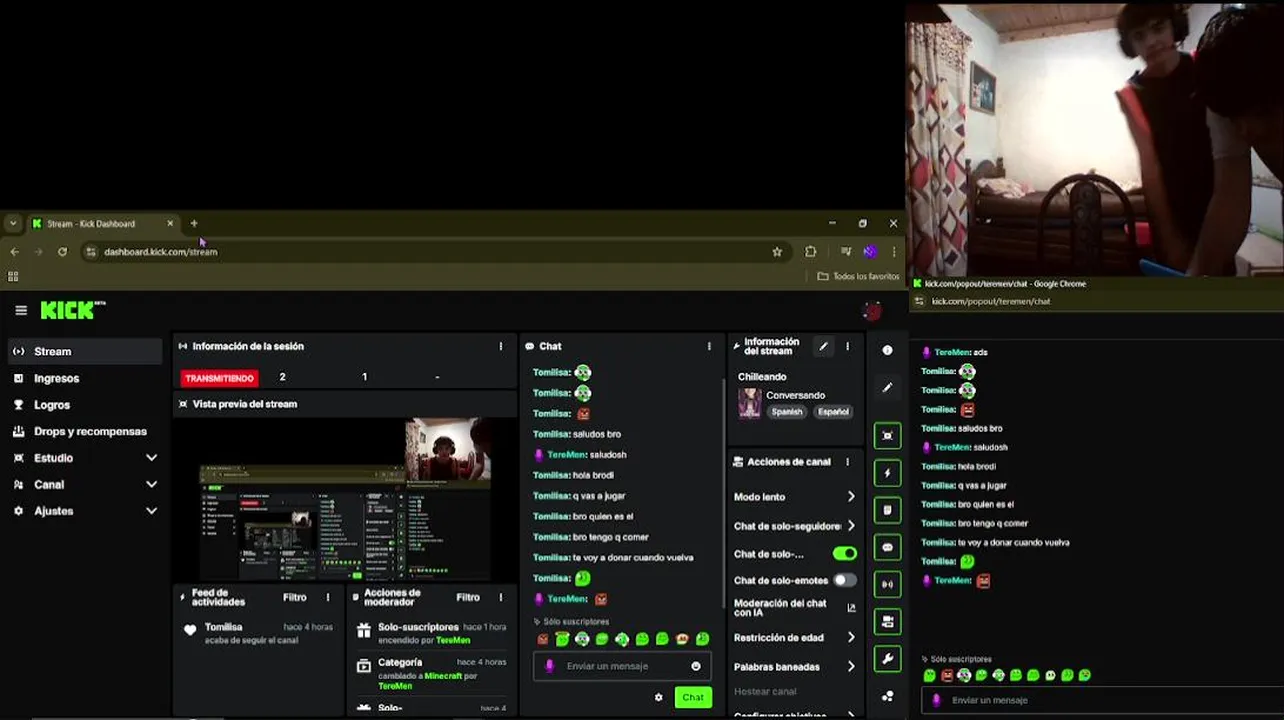Open Acciones de canal three-dot menu
The height and width of the screenshot is (720, 1284).
tap(847, 462)
